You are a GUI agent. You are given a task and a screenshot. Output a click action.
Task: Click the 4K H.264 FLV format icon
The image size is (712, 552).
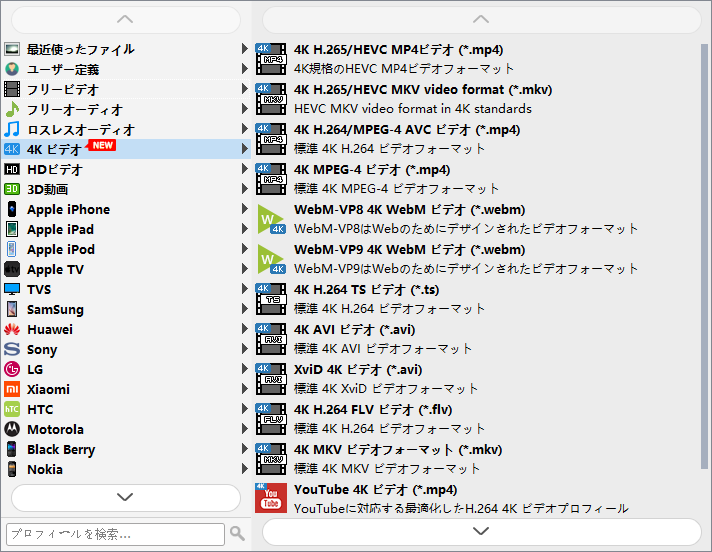[x=271, y=419]
